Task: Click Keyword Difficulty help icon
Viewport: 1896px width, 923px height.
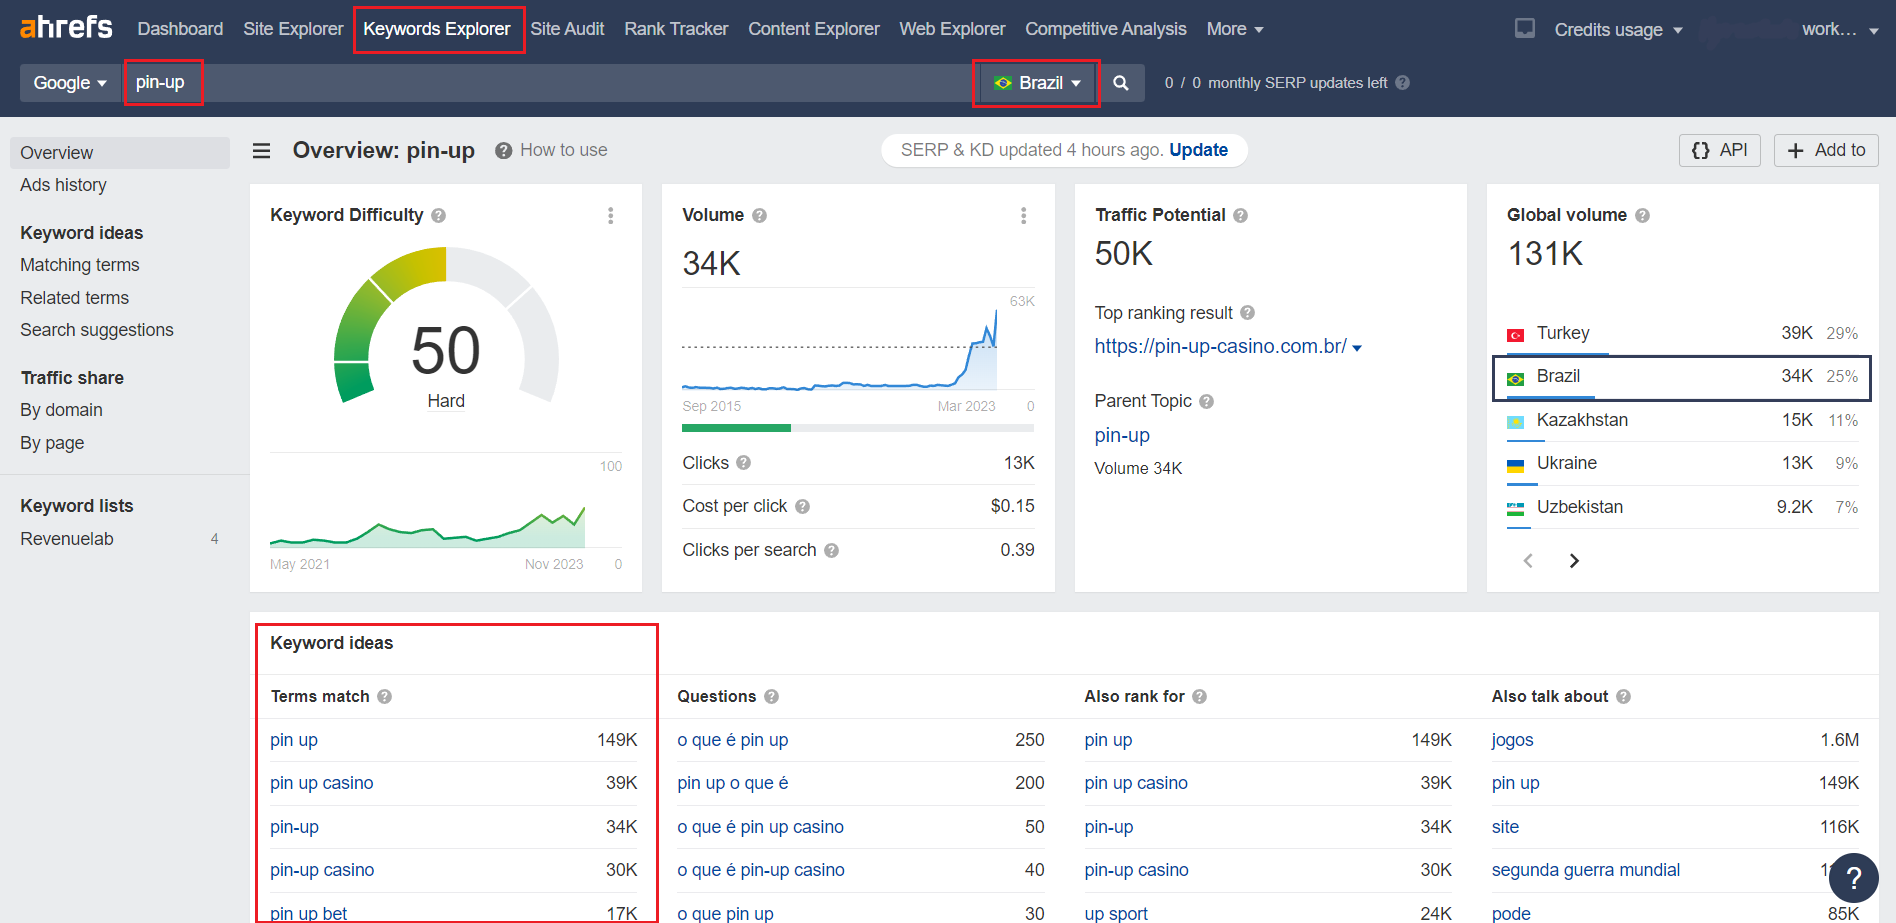Action: (438, 215)
